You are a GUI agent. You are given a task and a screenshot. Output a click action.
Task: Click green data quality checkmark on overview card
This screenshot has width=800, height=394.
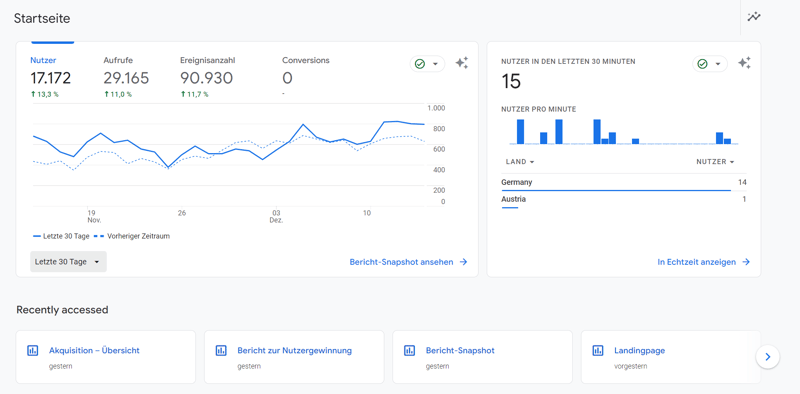point(420,64)
